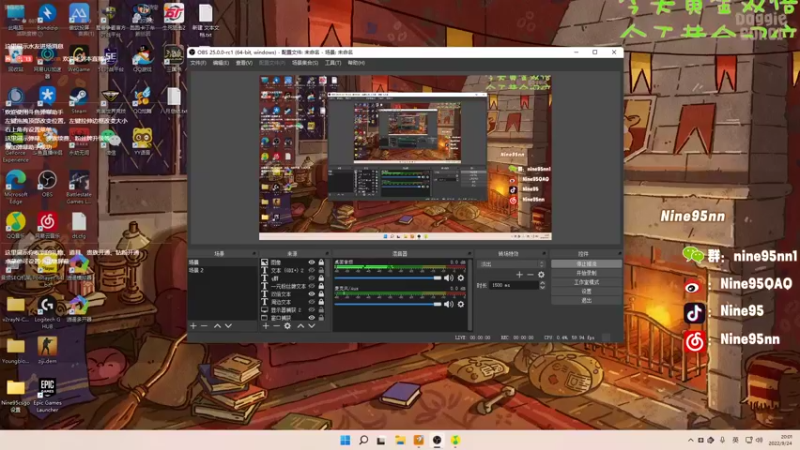800x450 pixels.
Task: Add a transition with plus icon
Action: point(519,274)
